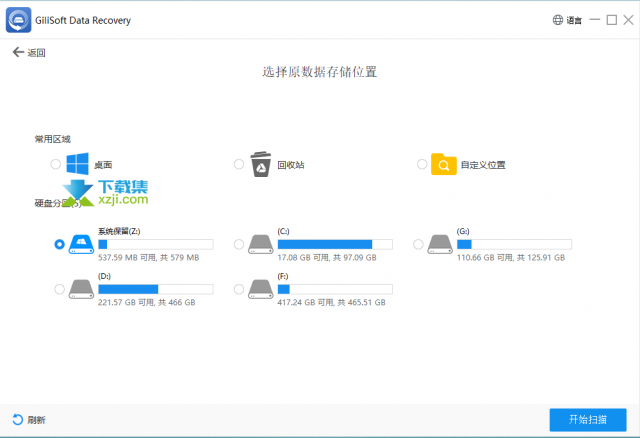The width and height of the screenshot is (640, 438).
Task: Select the (F:) partition radio button
Action: point(239,289)
